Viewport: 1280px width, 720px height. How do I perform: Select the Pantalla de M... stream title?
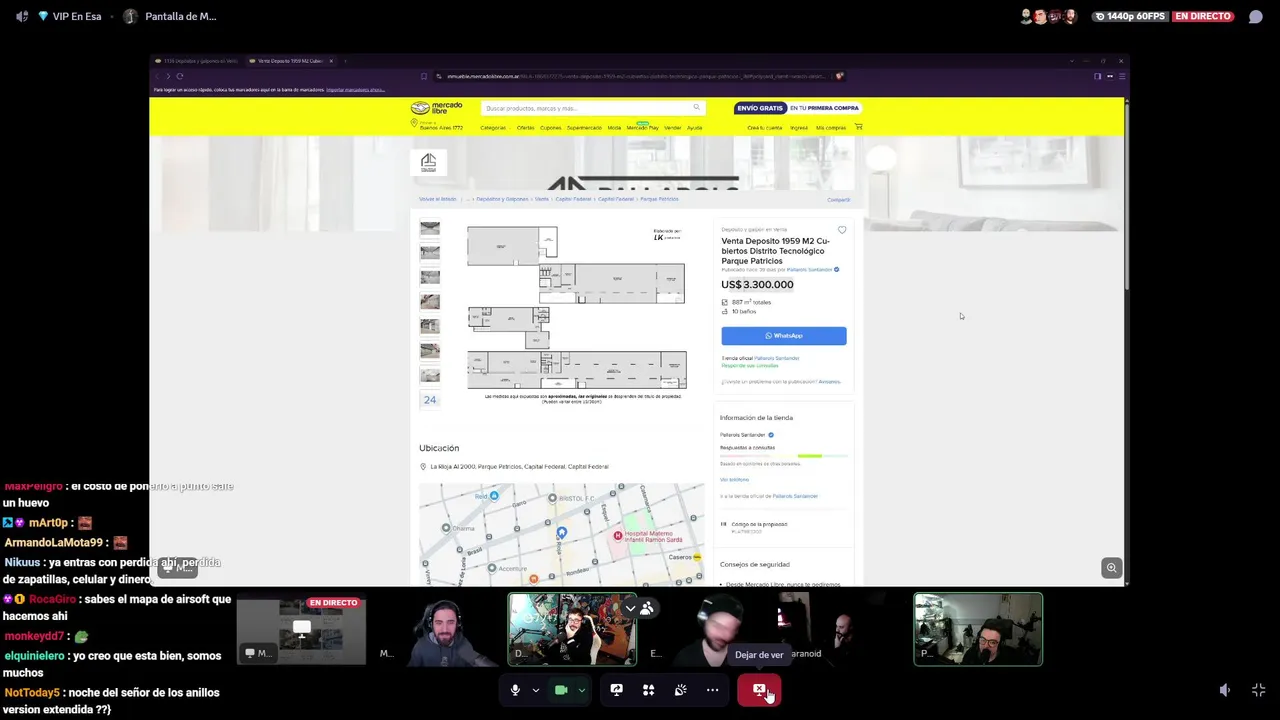click(x=180, y=16)
